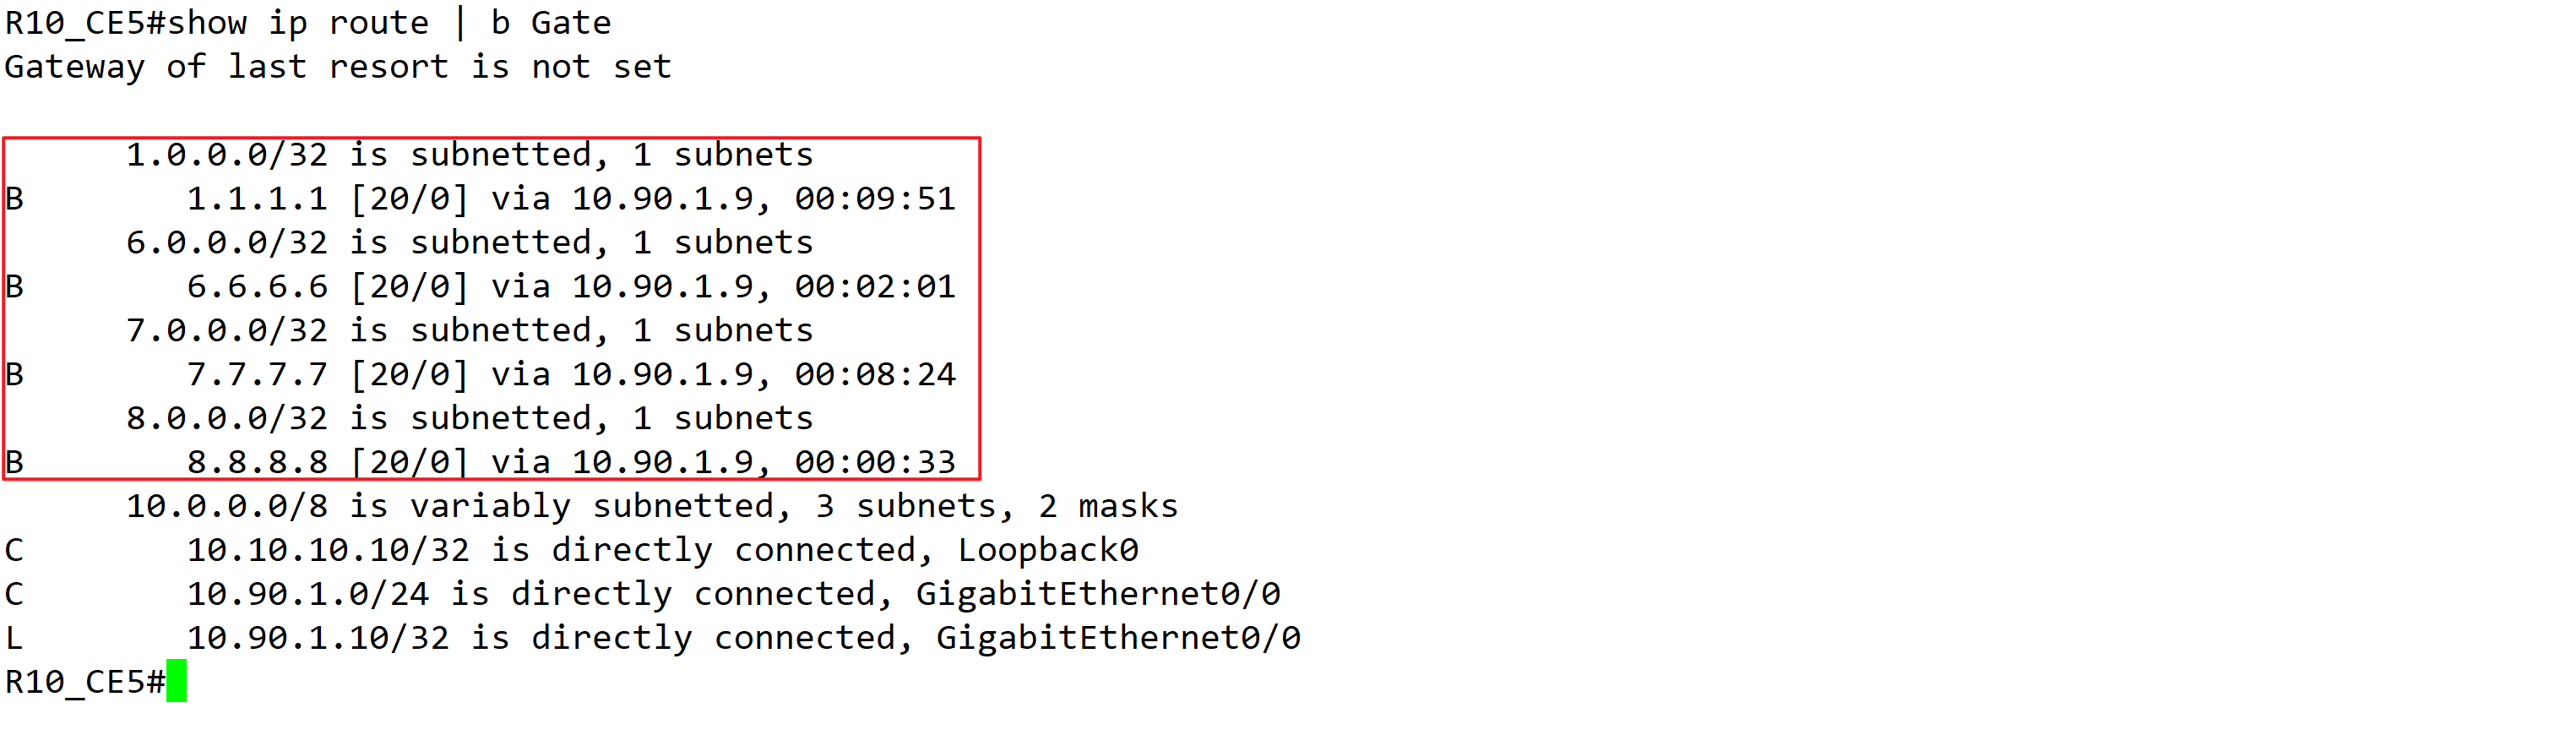Click the 1.1.1.1 BGP route entry

pos(480,199)
